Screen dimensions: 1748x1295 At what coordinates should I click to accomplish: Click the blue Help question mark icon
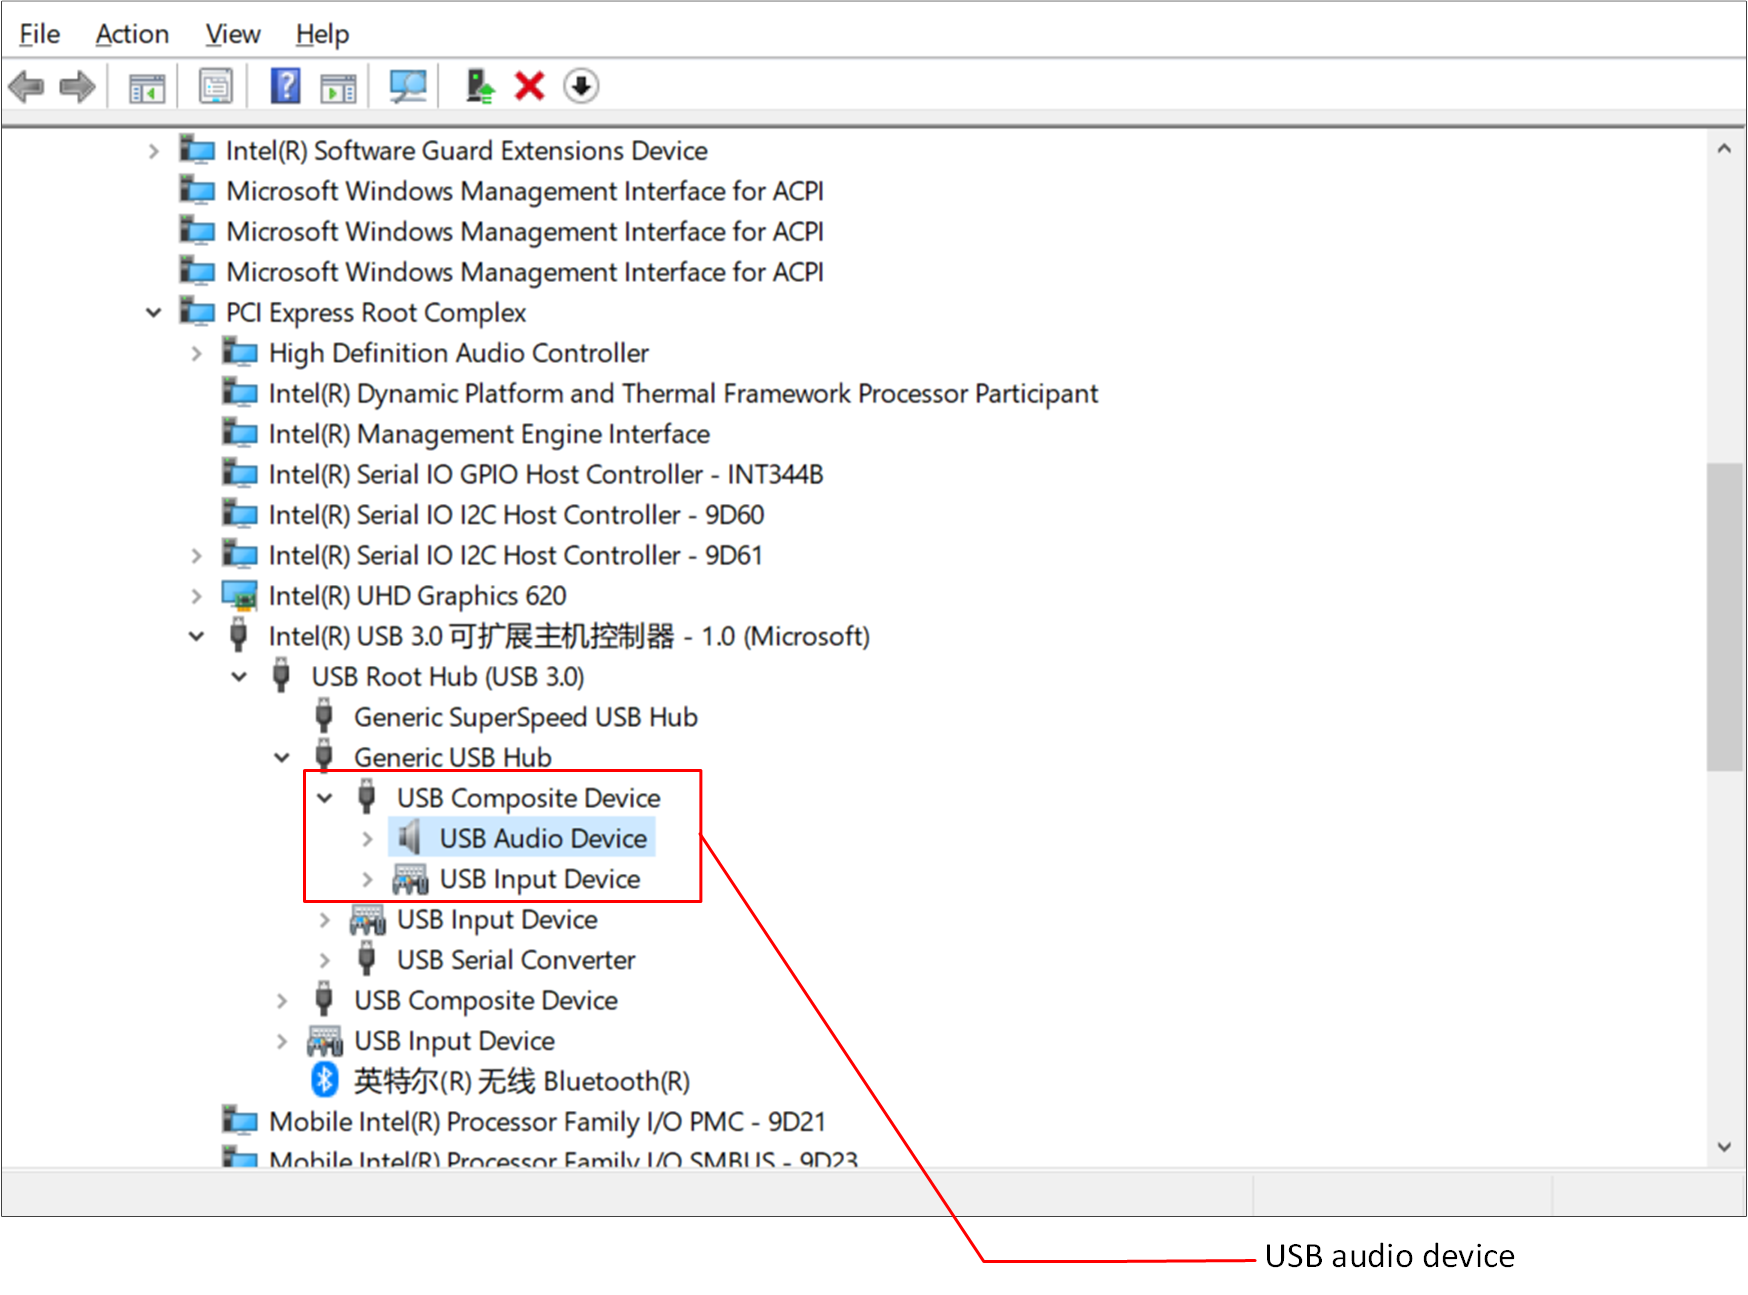[x=286, y=86]
